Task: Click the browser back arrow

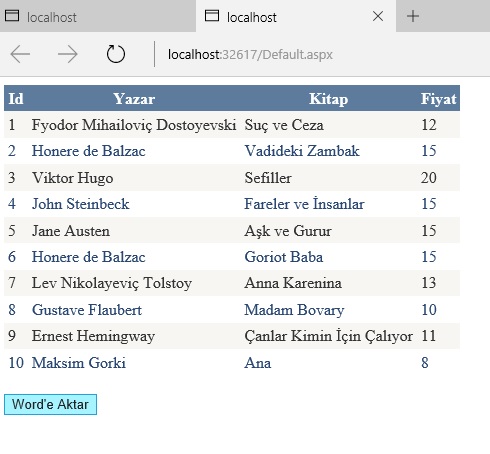Action: point(20,54)
